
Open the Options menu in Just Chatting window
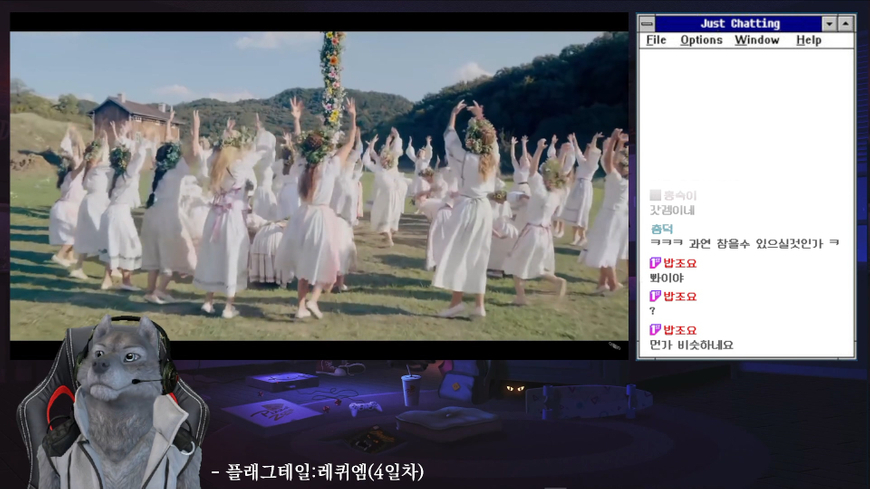(701, 40)
